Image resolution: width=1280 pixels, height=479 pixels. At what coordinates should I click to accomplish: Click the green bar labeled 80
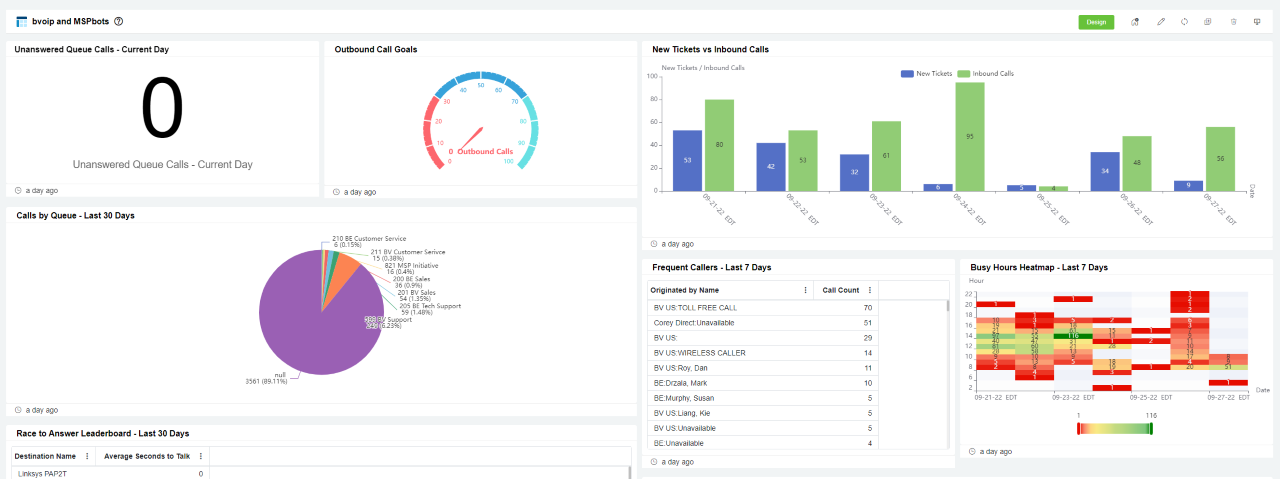coord(719,145)
